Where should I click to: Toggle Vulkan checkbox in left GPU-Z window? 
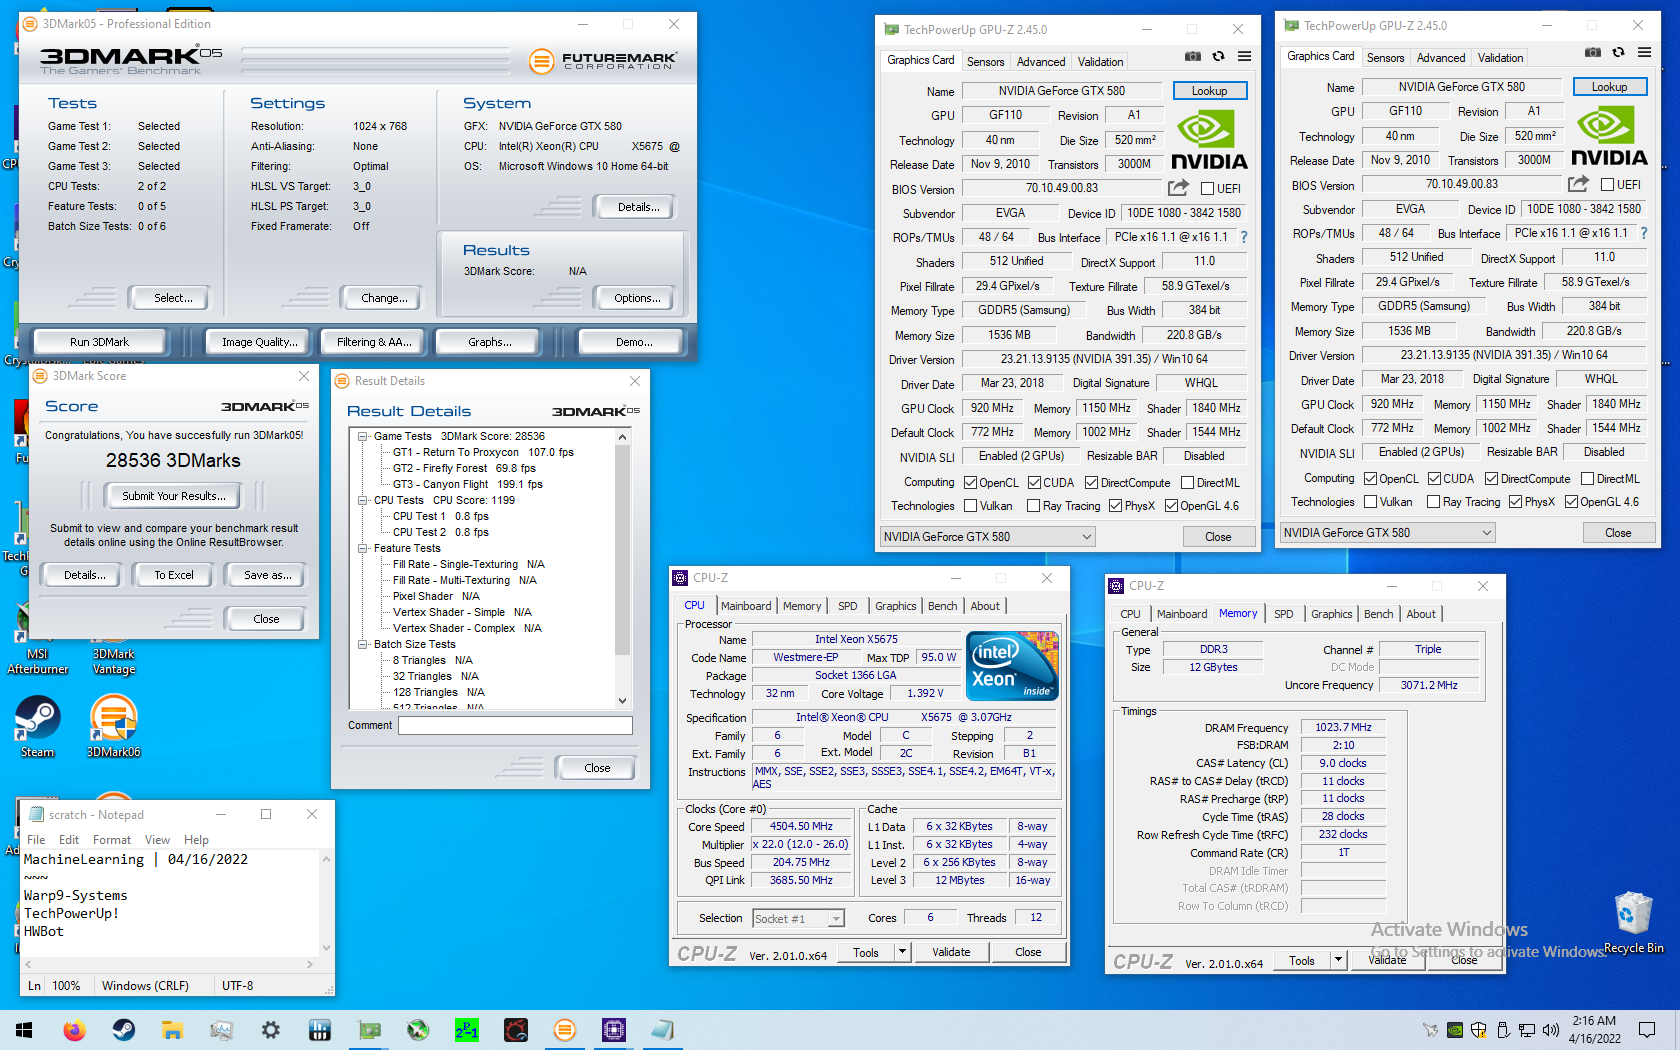pos(970,506)
